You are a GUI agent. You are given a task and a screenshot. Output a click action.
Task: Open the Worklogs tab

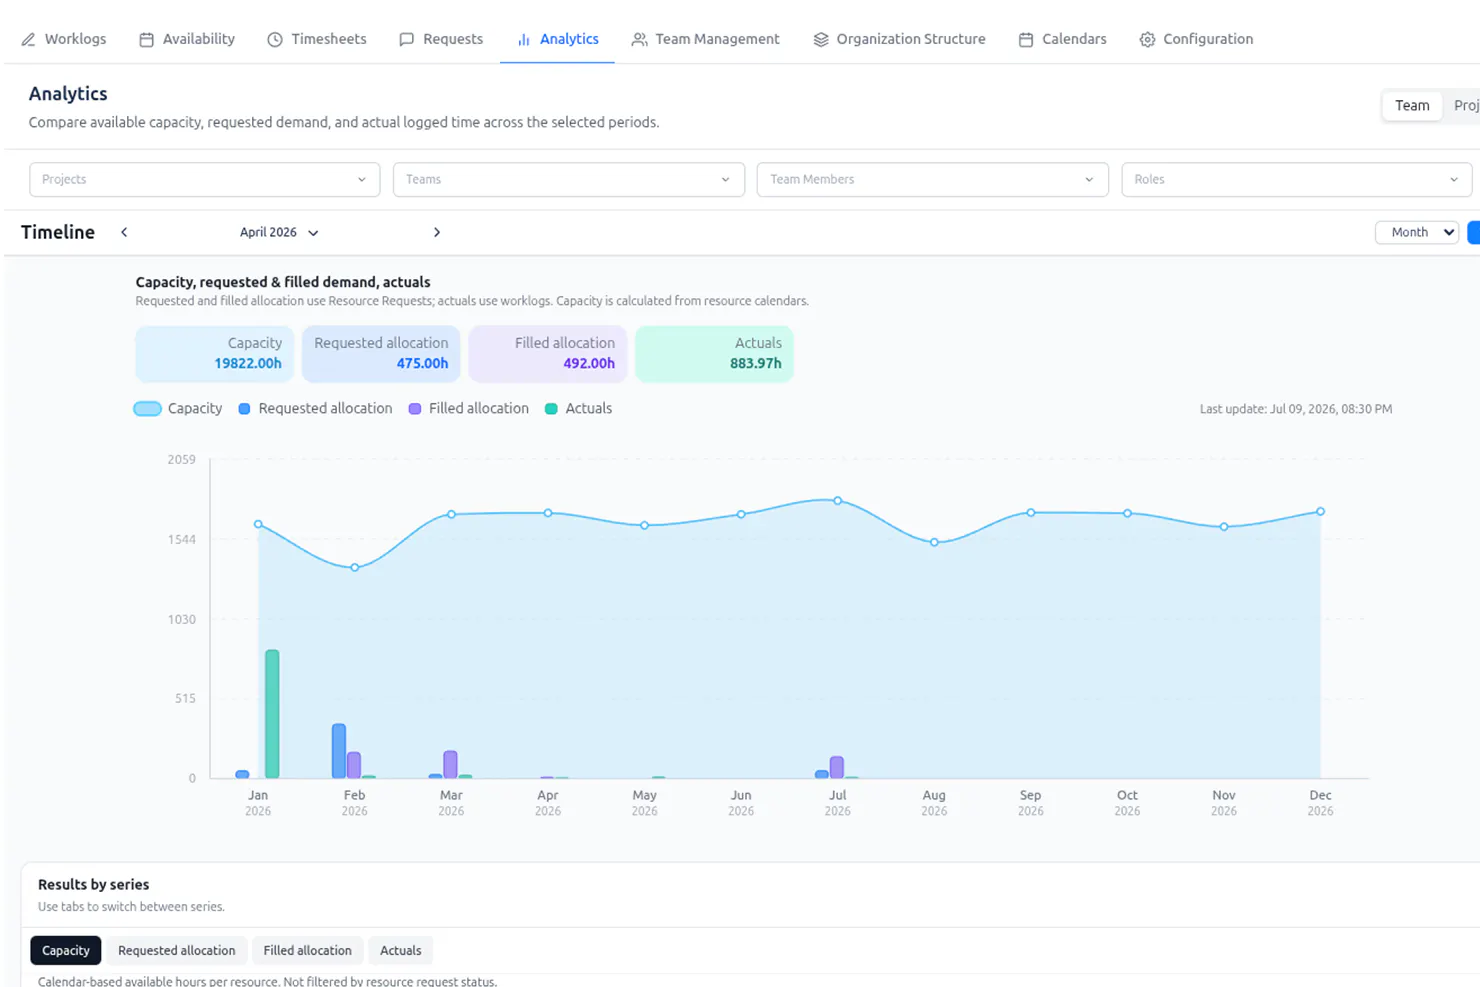(x=64, y=39)
